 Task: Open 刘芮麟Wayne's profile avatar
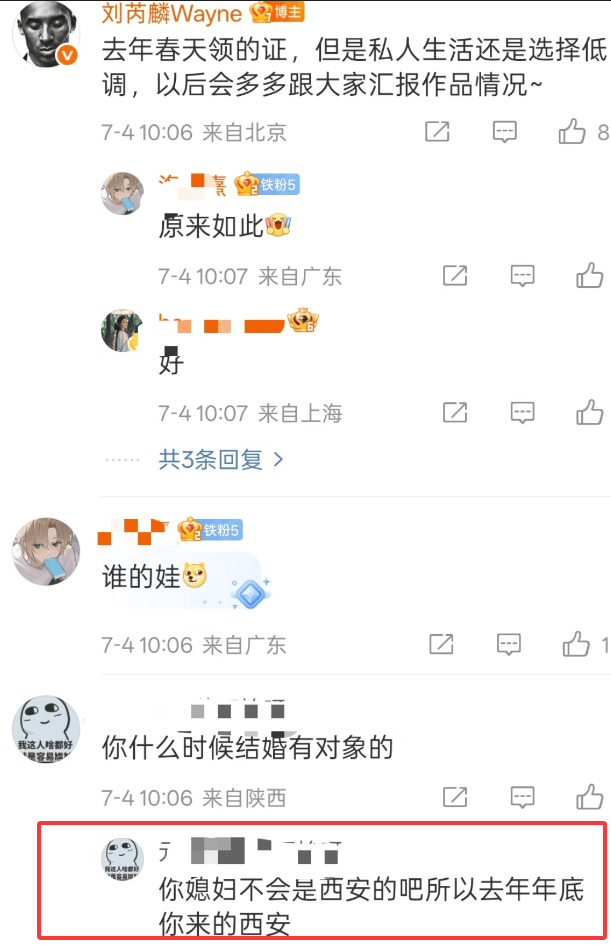pyautogui.click(x=46, y=33)
